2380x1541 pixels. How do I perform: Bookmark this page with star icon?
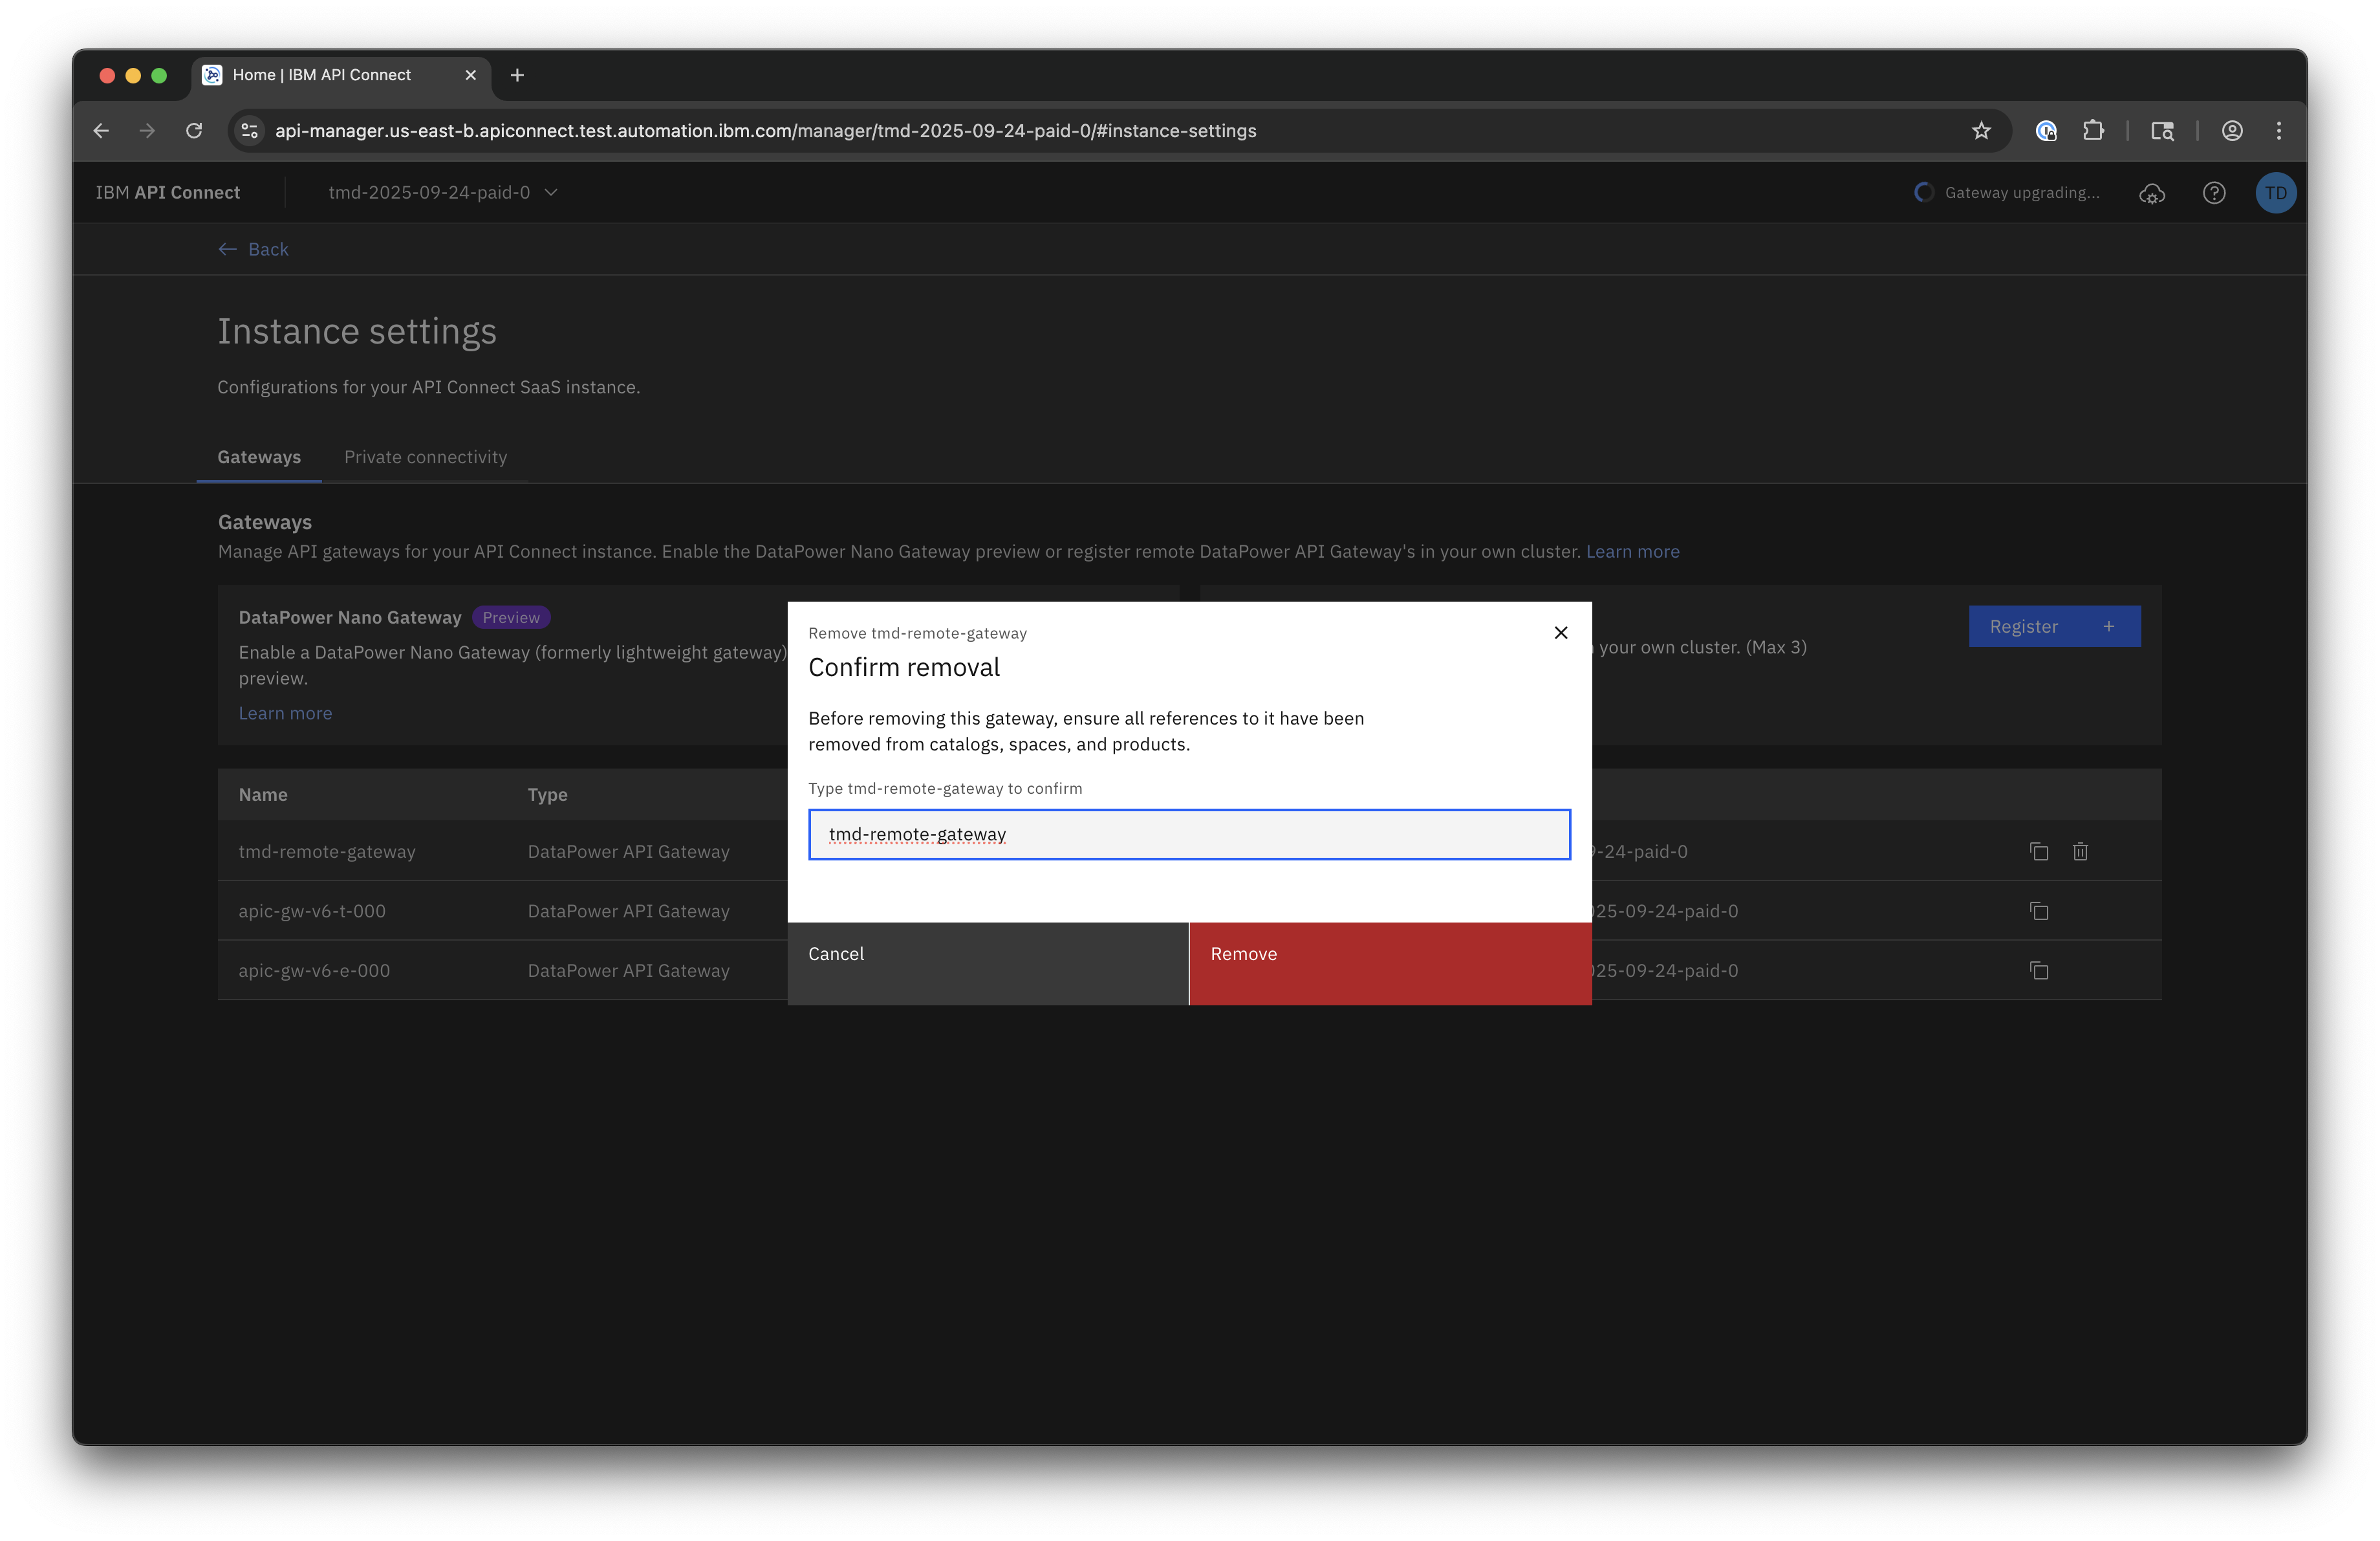(1980, 131)
